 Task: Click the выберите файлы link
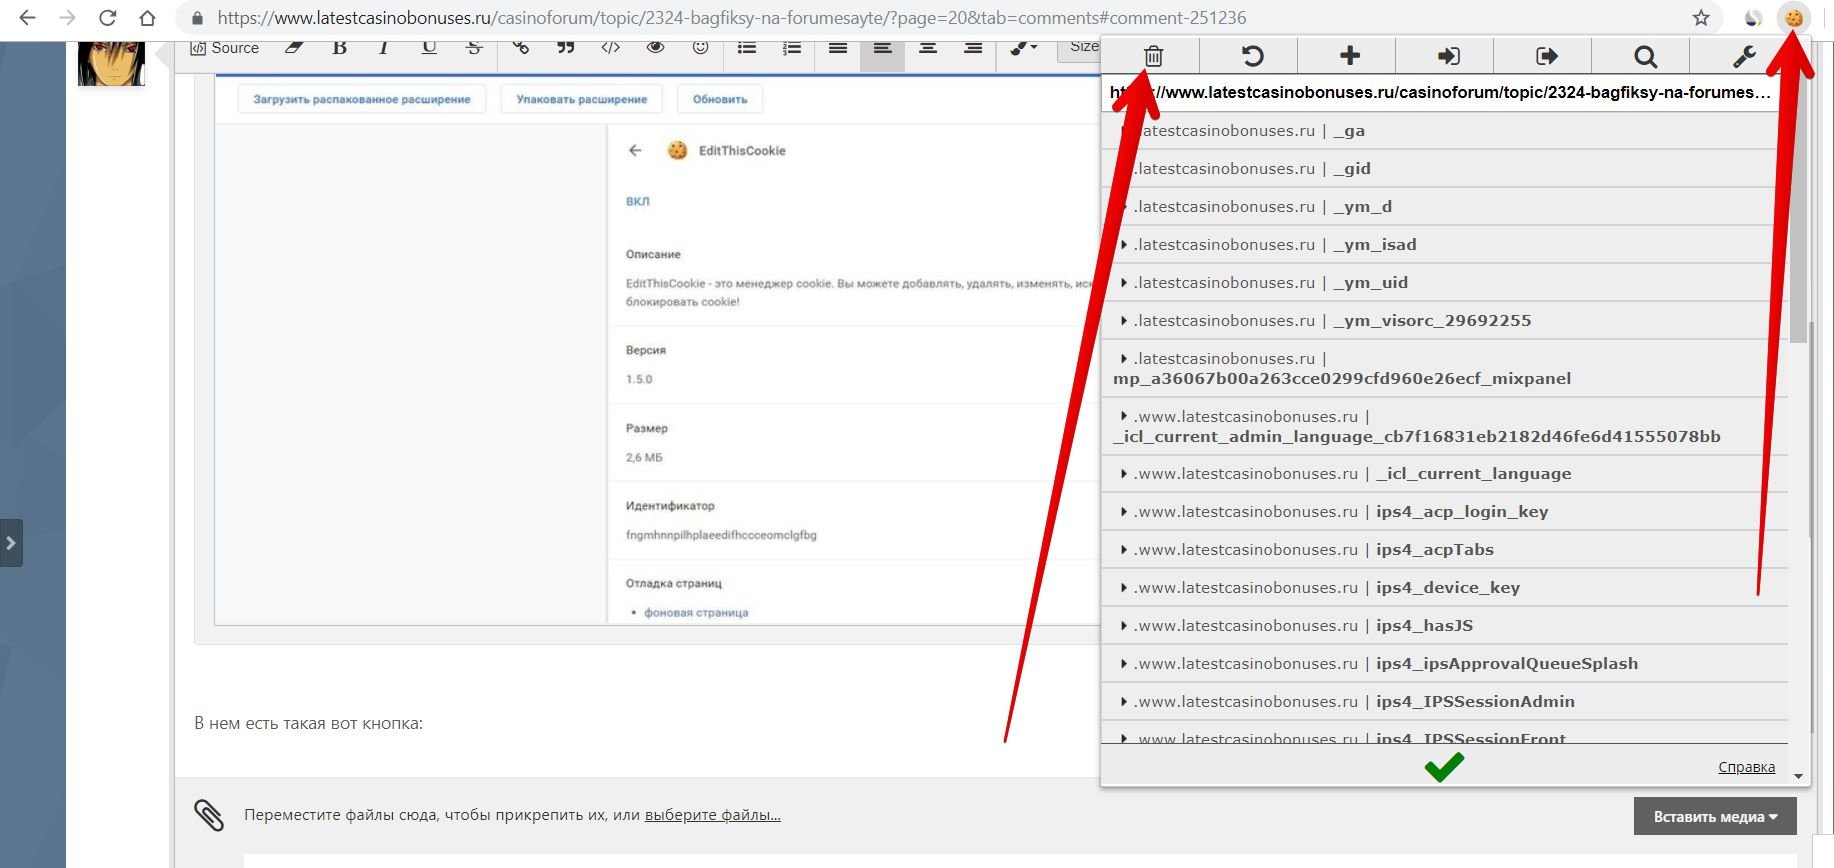(x=712, y=815)
